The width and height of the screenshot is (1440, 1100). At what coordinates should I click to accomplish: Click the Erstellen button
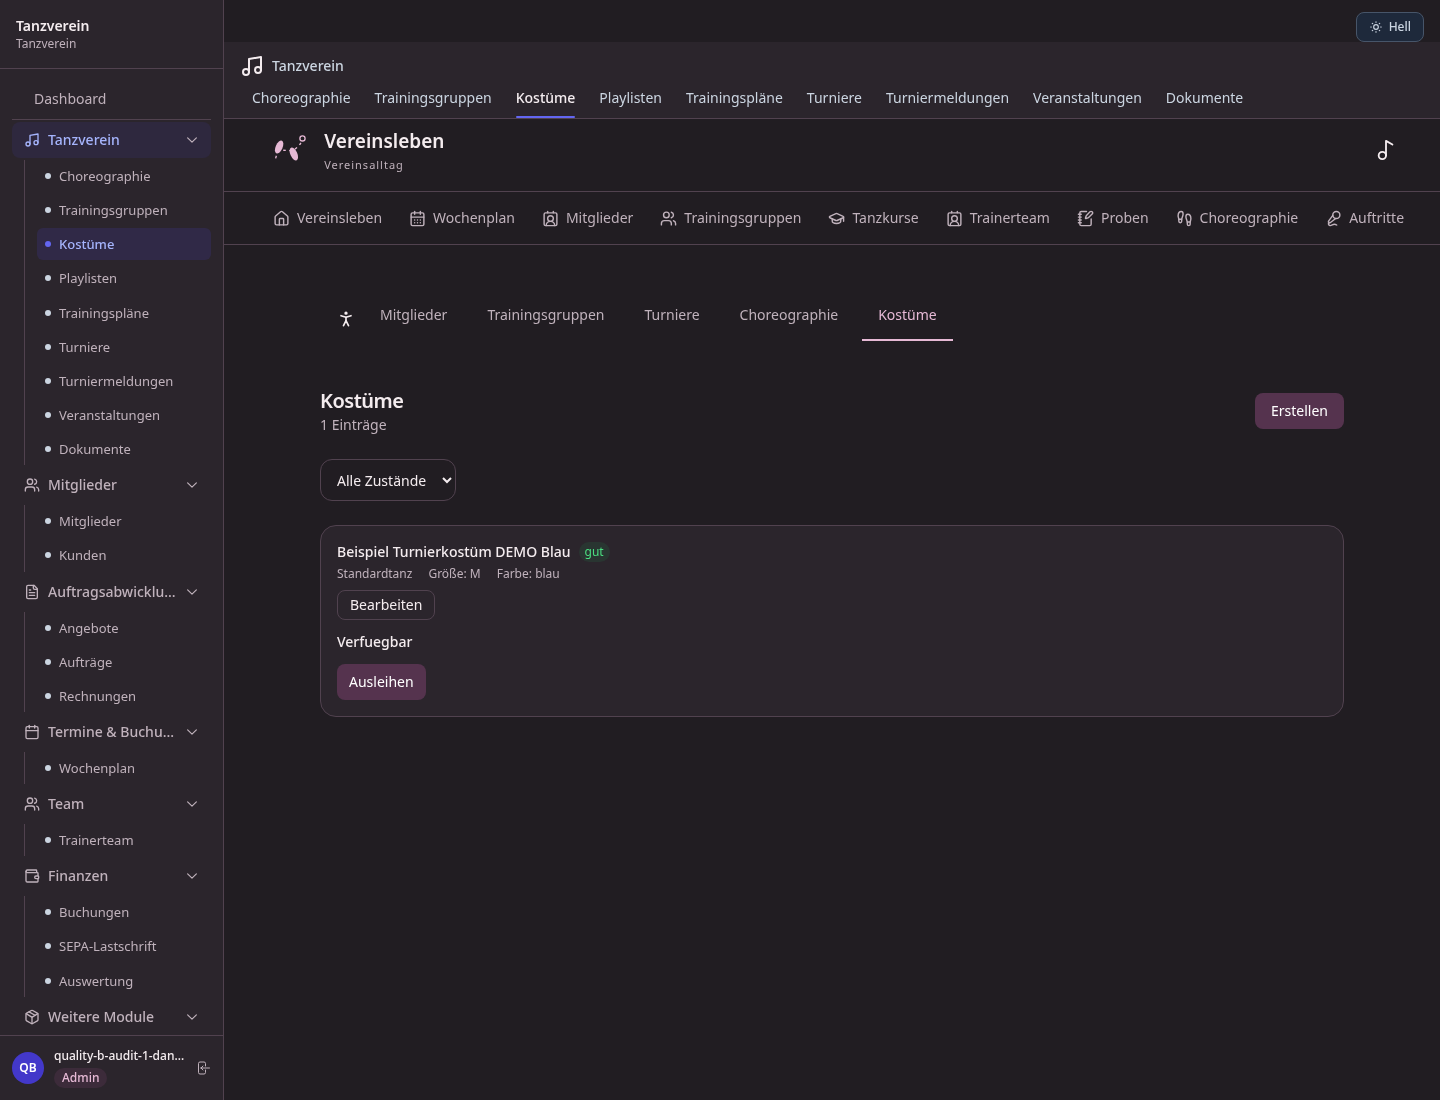pos(1299,411)
